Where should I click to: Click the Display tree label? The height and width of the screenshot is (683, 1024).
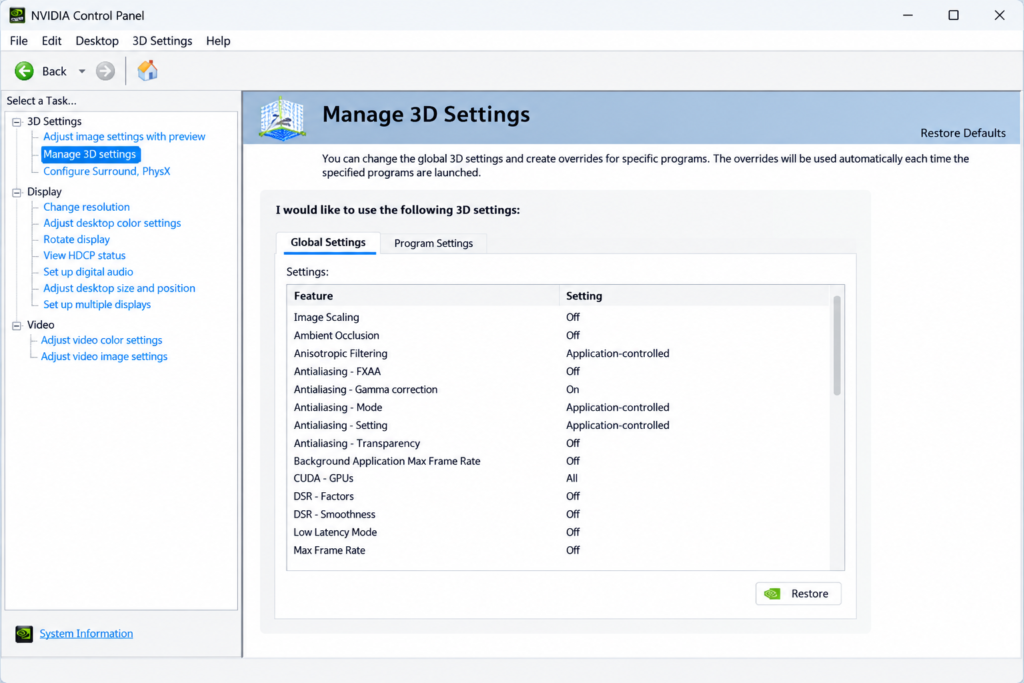pyautogui.click(x=44, y=192)
